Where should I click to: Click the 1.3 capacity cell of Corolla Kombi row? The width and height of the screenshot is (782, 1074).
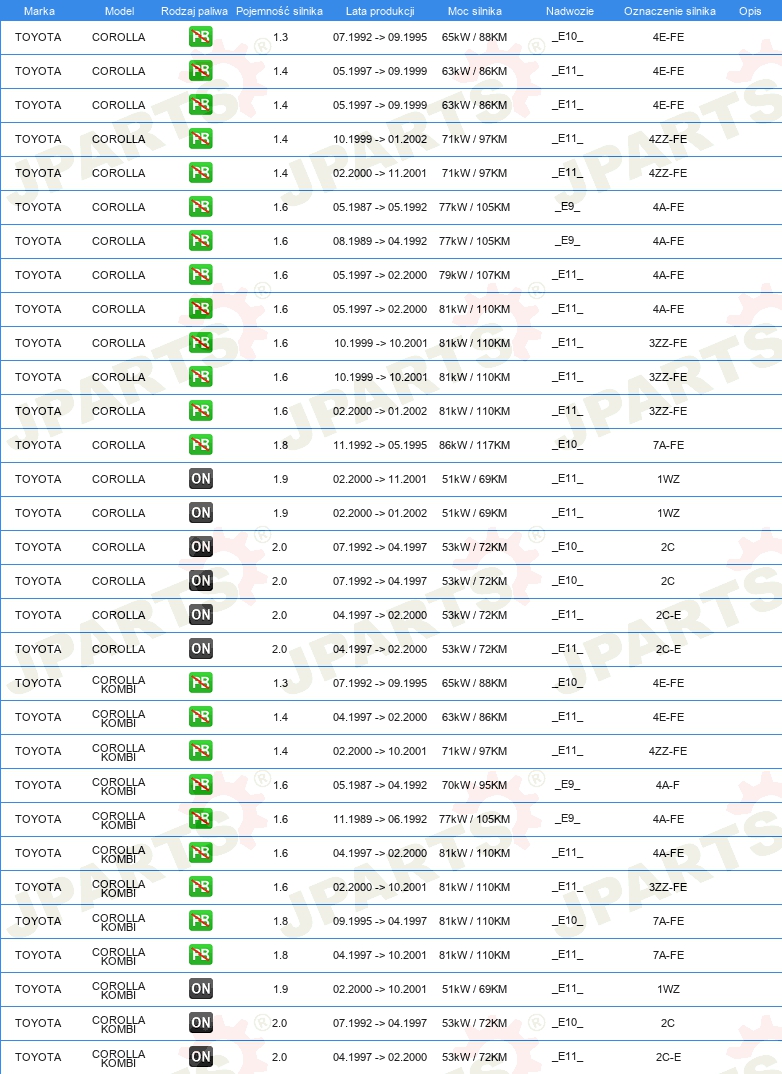pyautogui.click(x=280, y=683)
